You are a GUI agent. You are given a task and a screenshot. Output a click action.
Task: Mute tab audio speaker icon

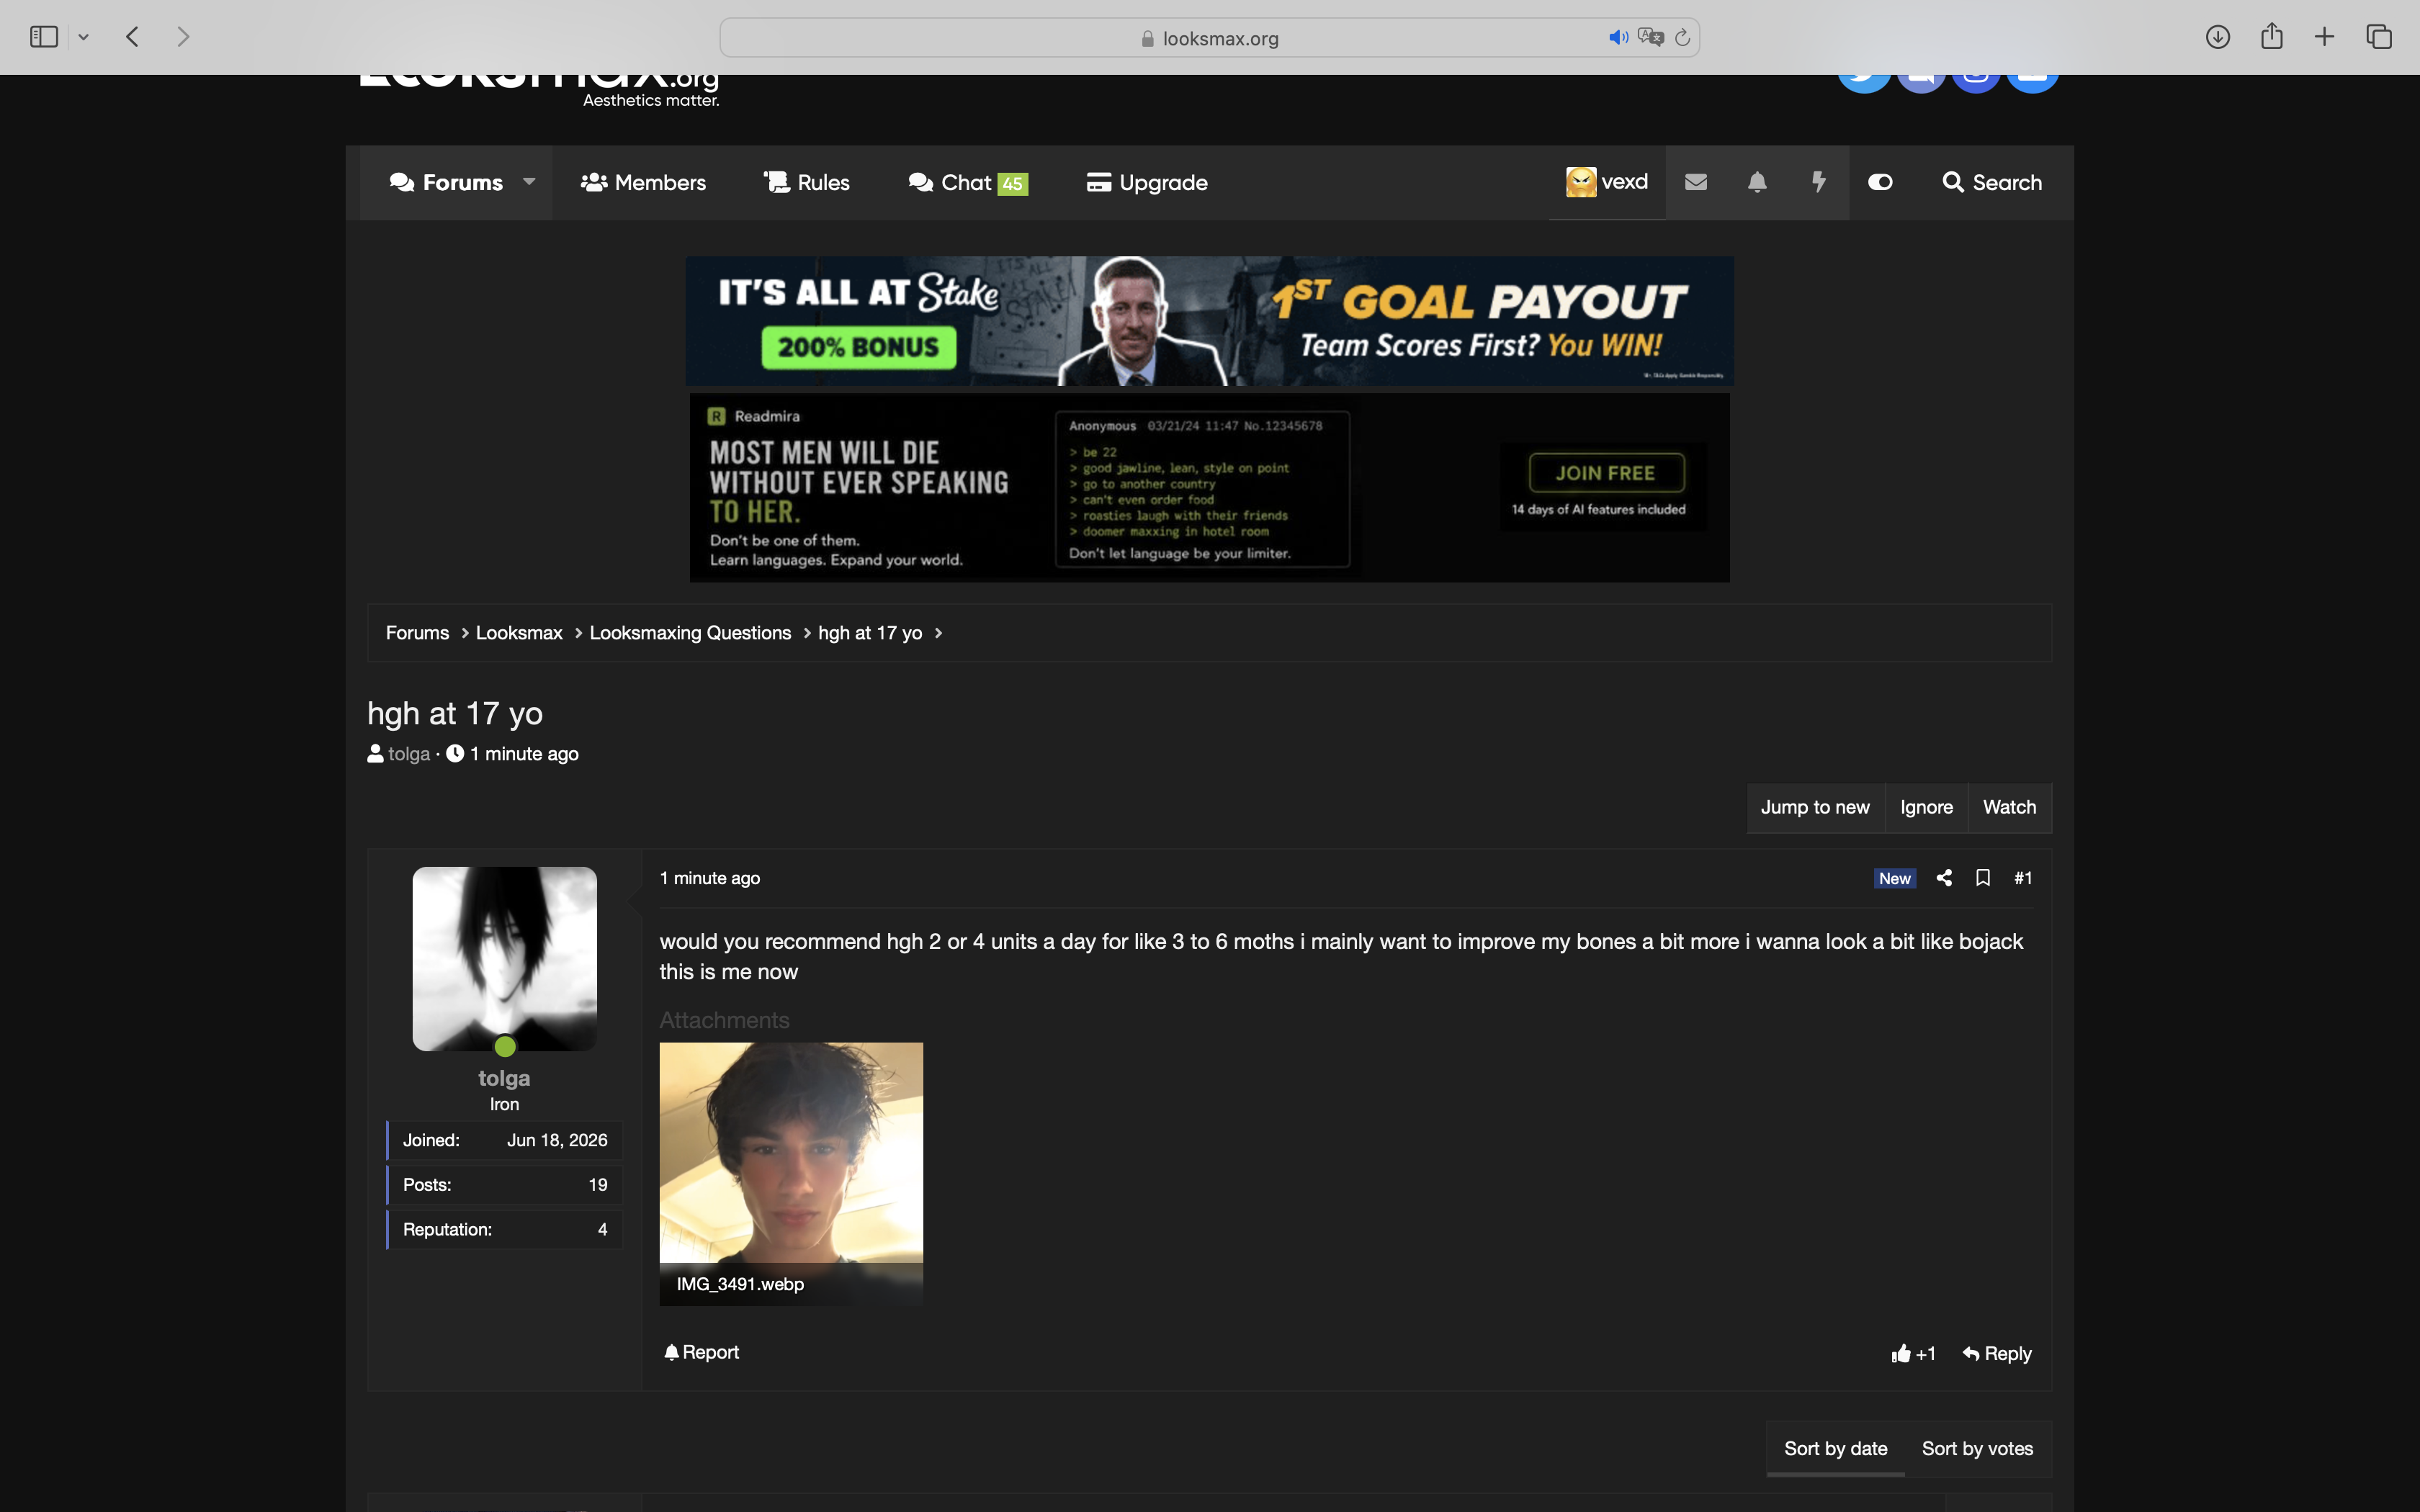click(x=1618, y=37)
